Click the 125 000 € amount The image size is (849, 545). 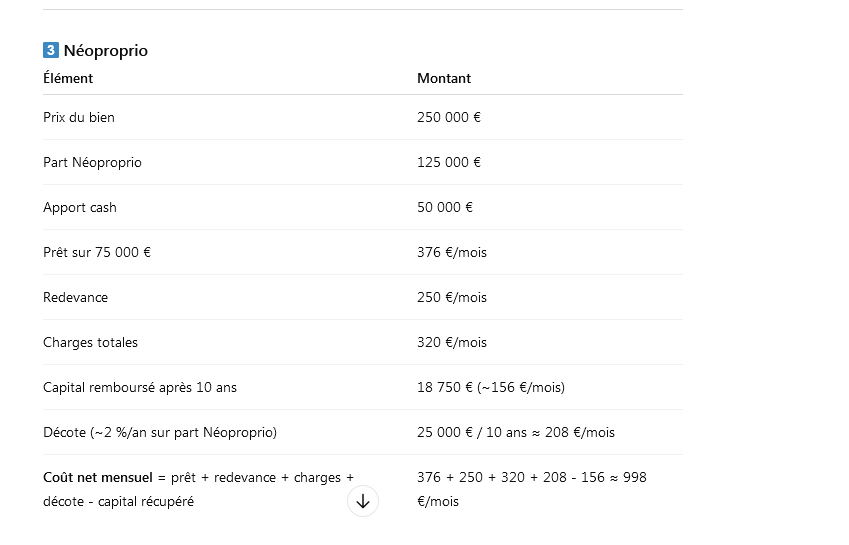tap(449, 162)
